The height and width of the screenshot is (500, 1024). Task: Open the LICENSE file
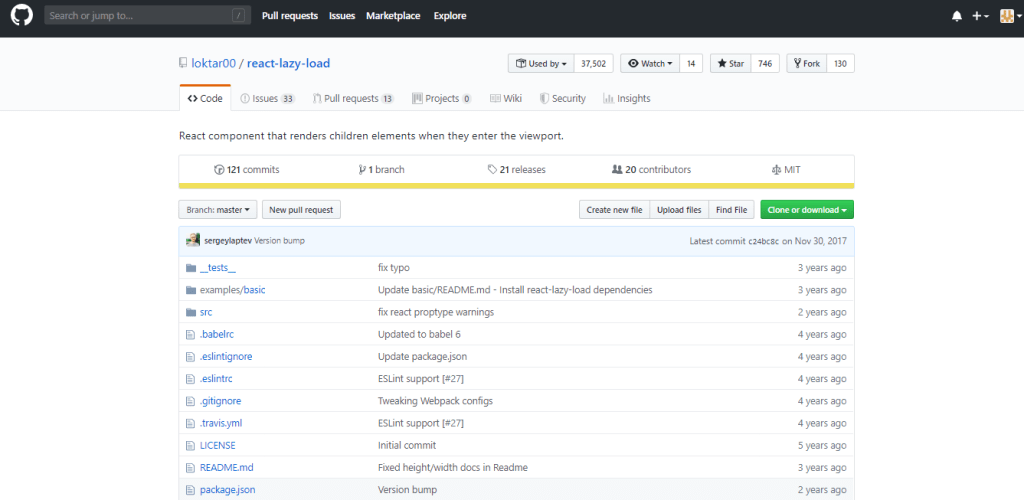coord(217,445)
